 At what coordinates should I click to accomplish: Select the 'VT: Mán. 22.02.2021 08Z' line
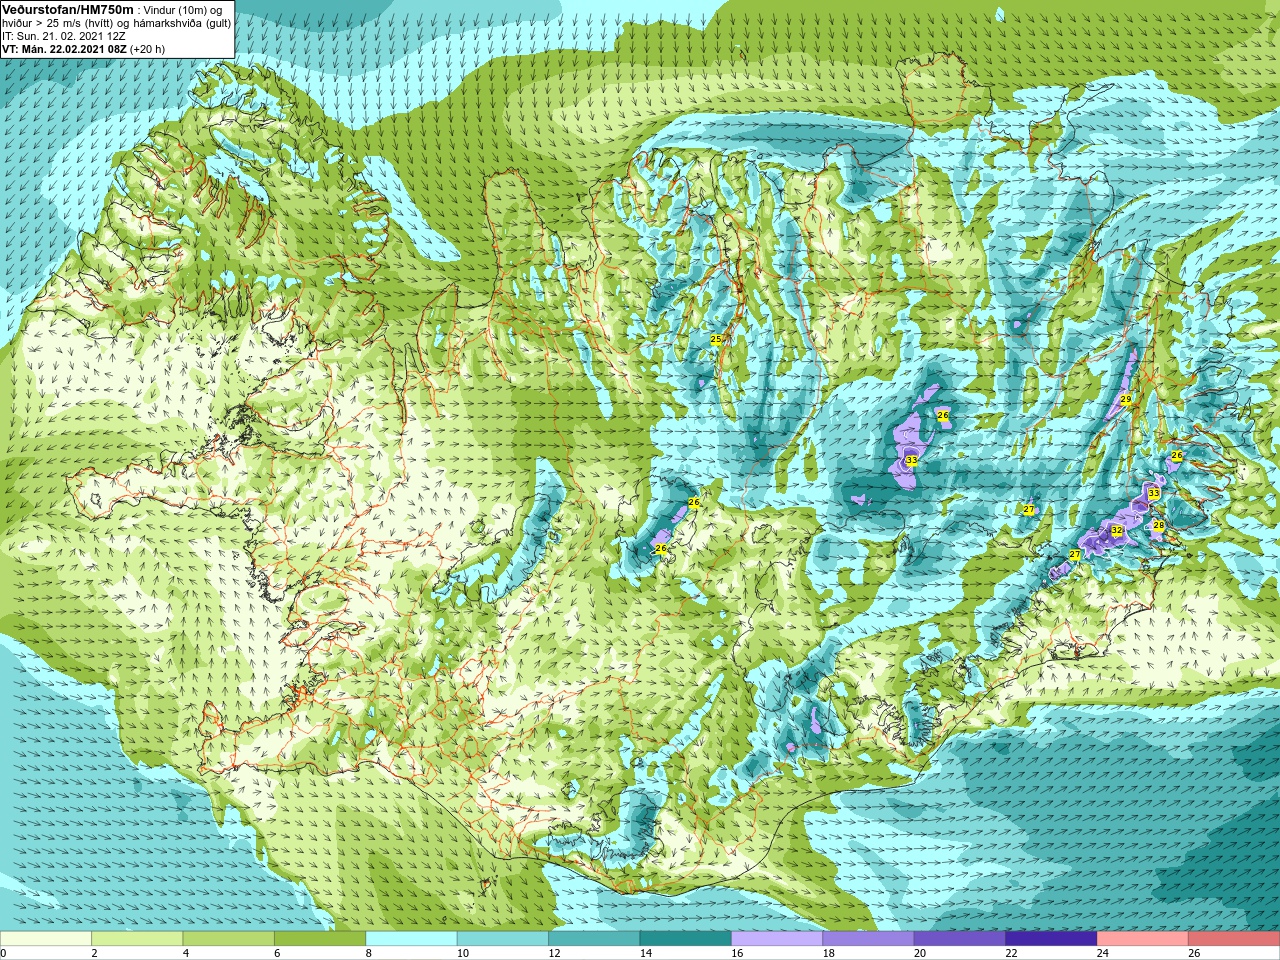(64, 49)
